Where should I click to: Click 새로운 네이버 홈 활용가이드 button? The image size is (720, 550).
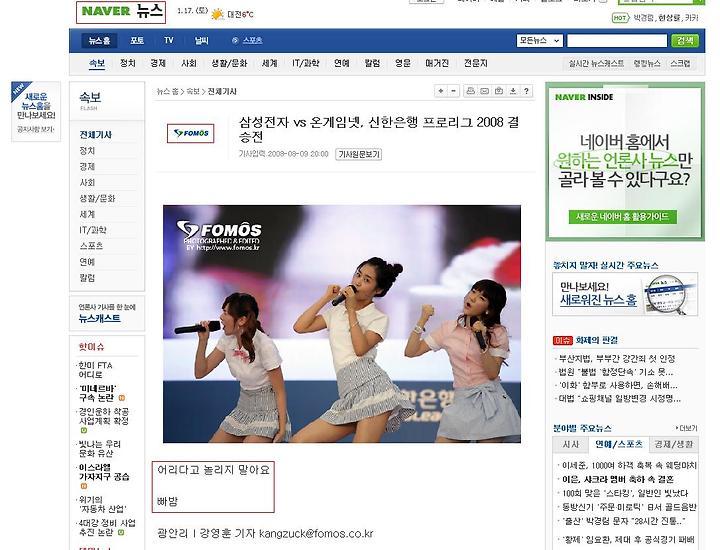[623, 217]
